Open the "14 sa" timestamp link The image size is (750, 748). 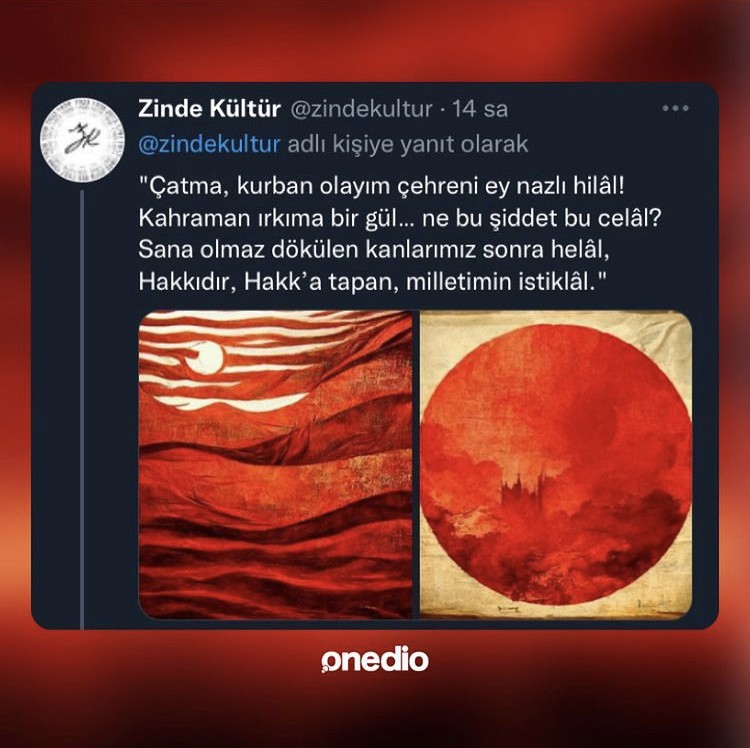coord(480,109)
